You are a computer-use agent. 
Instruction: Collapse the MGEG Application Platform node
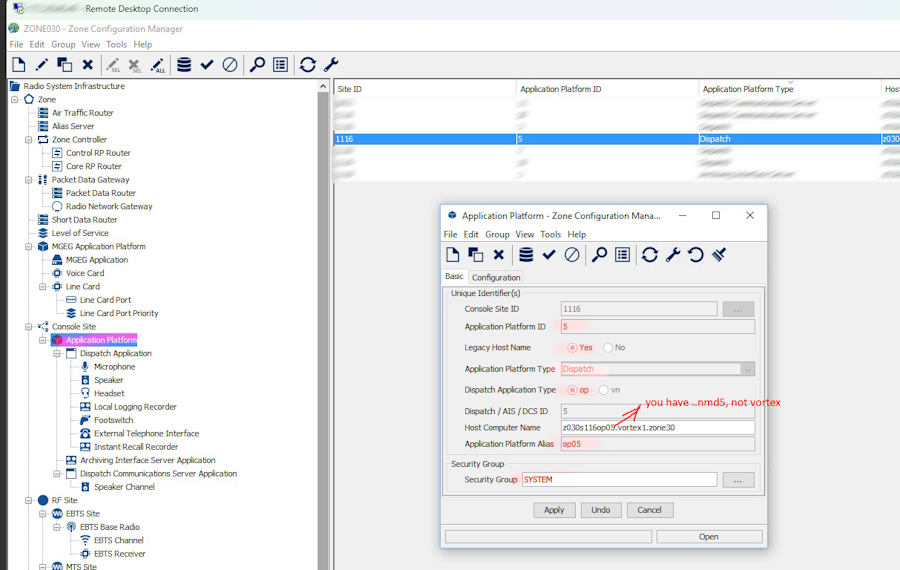29,246
